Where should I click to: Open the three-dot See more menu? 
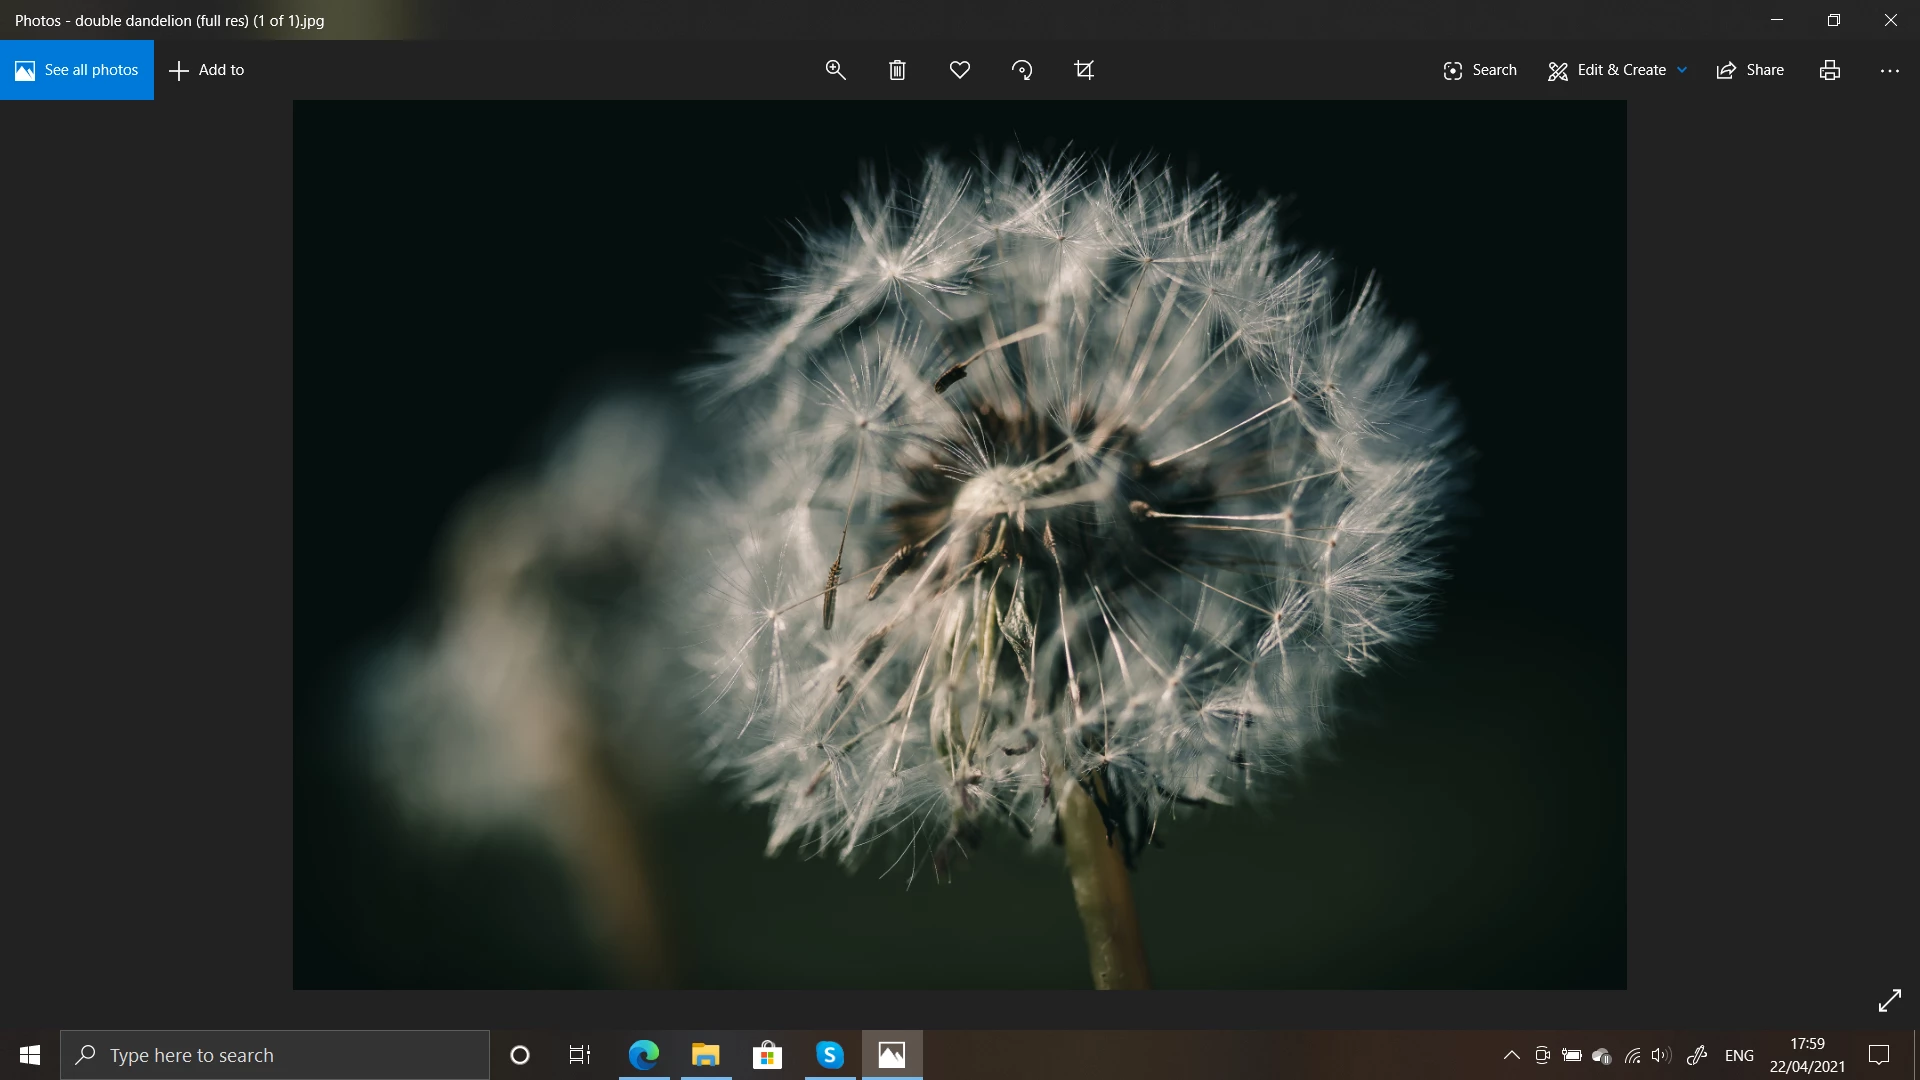click(1889, 70)
